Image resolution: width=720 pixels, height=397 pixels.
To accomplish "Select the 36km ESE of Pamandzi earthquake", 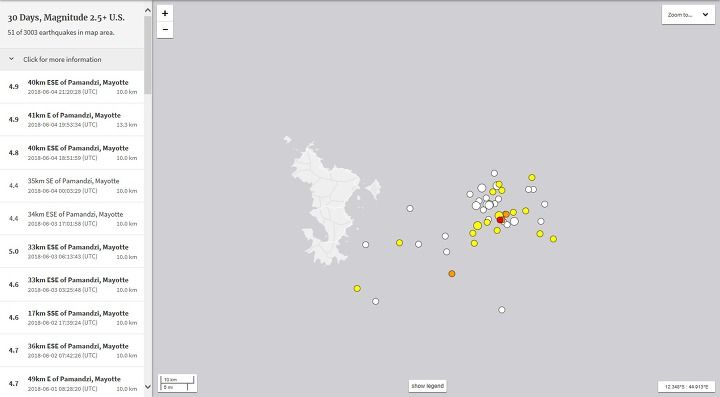I will (72, 351).
